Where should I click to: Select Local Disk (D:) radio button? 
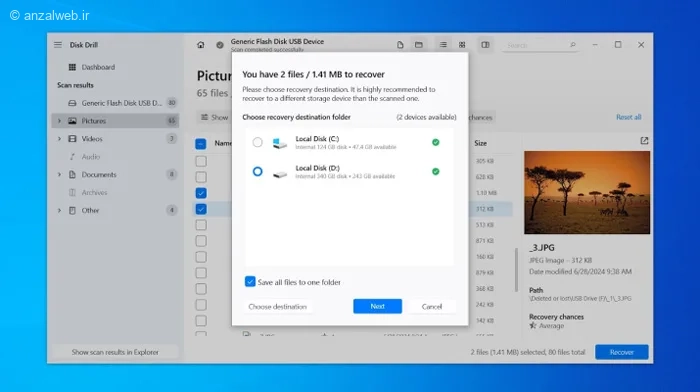[258, 171]
